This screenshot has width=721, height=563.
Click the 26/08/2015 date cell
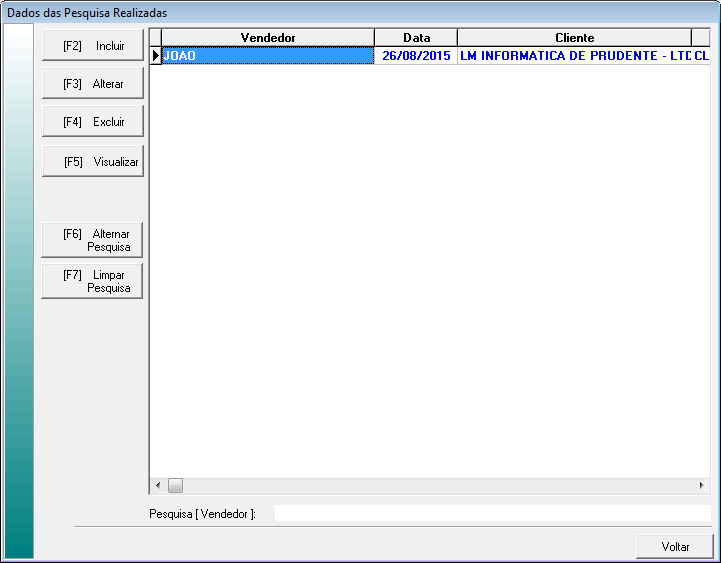(416, 56)
